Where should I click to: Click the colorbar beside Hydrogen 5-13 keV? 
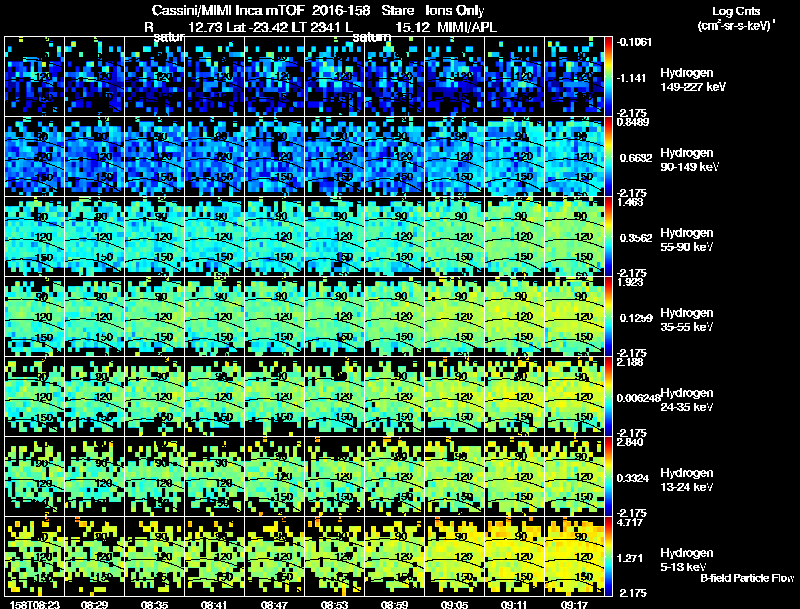click(608, 556)
